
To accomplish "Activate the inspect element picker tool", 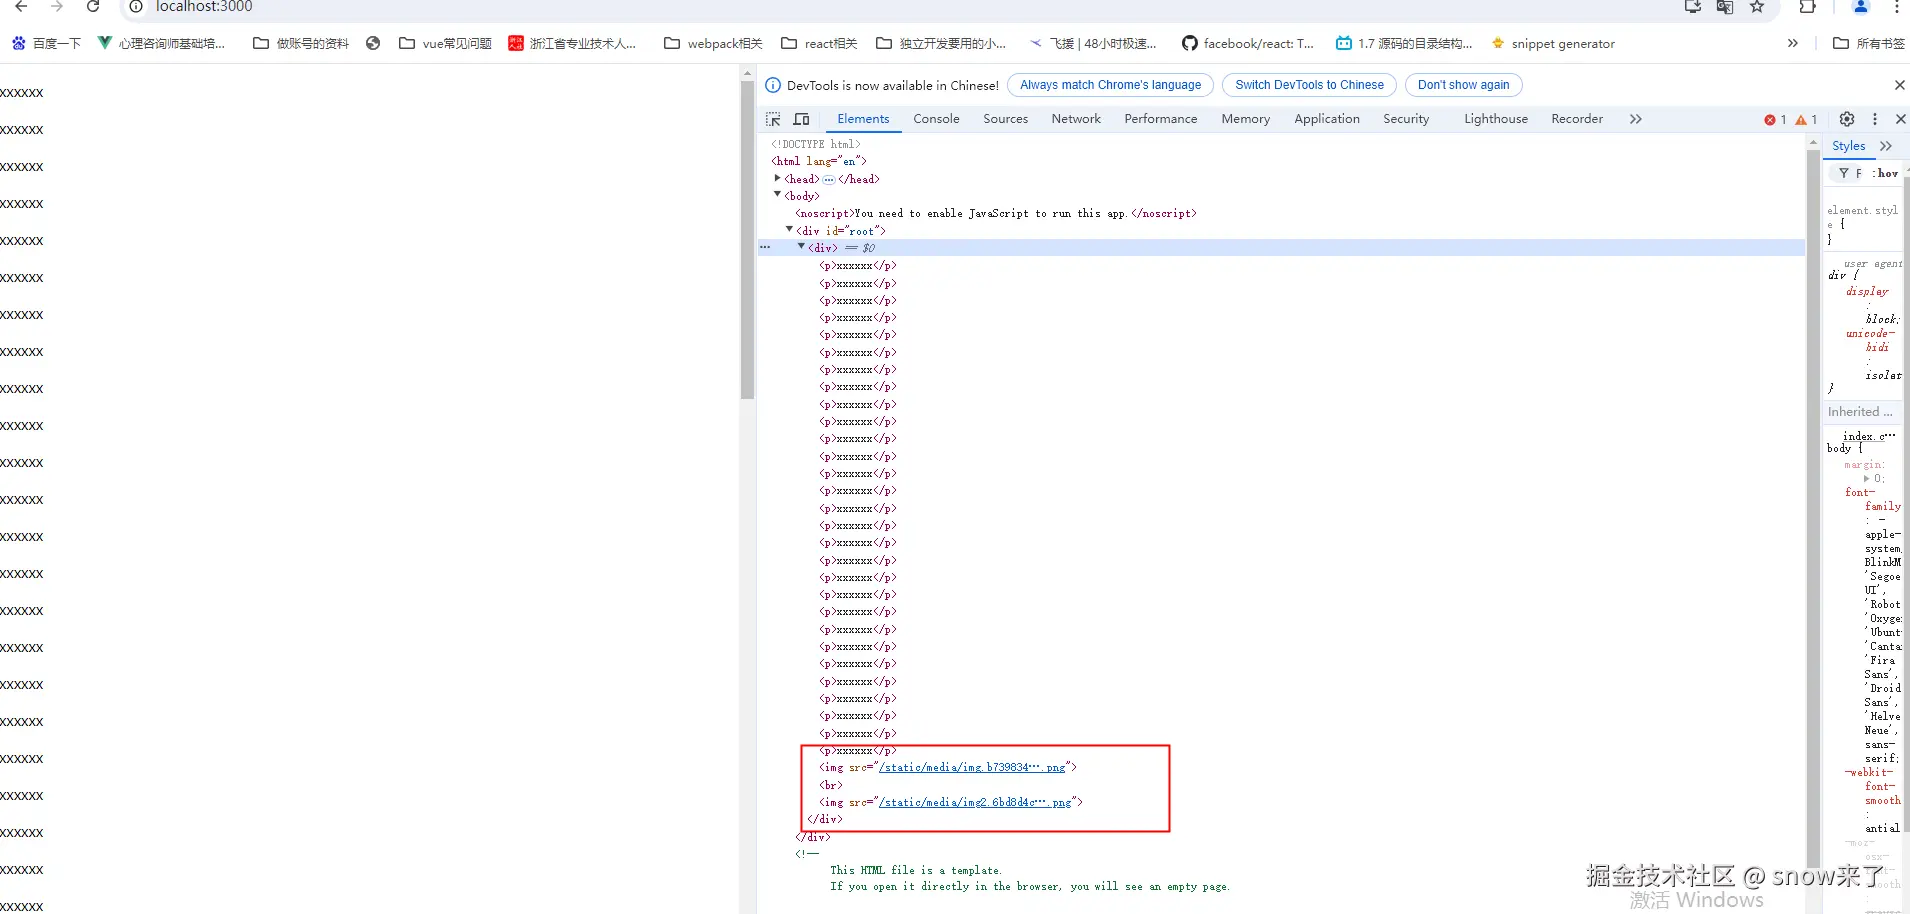I will click(x=773, y=119).
